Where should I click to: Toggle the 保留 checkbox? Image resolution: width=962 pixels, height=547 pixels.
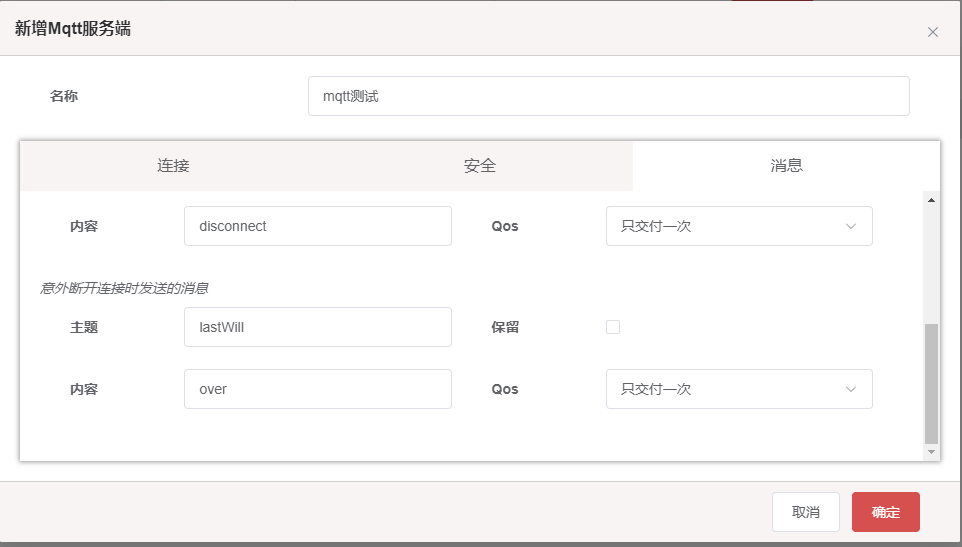[613, 327]
